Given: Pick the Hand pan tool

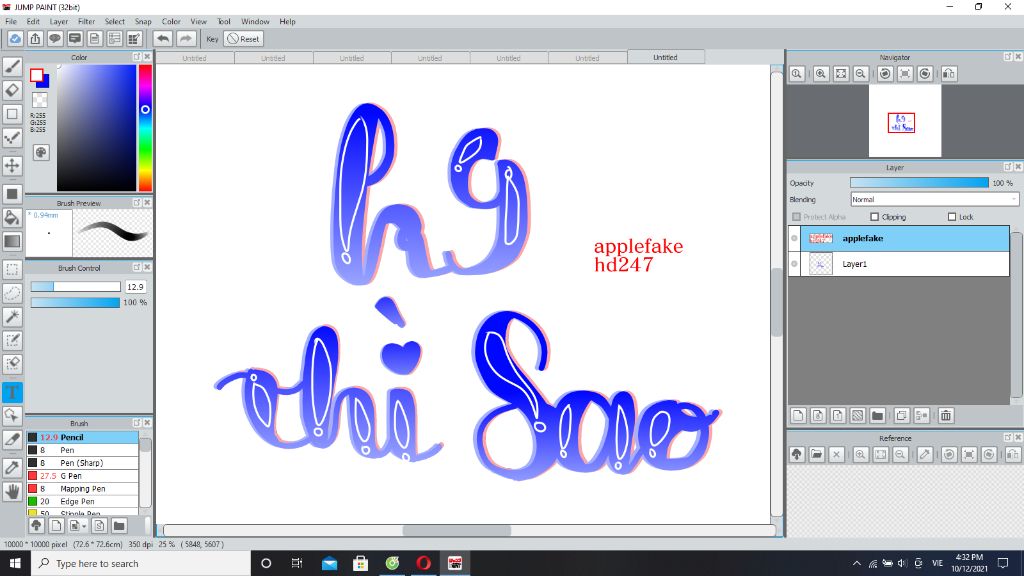Looking at the screenshot, I should coord(12,491).
